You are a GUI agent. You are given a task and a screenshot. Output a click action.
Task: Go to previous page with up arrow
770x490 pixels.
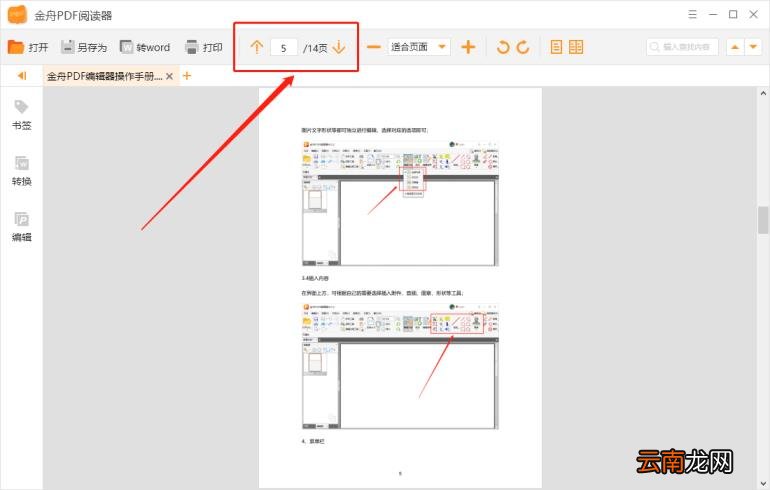click(257, 47)
